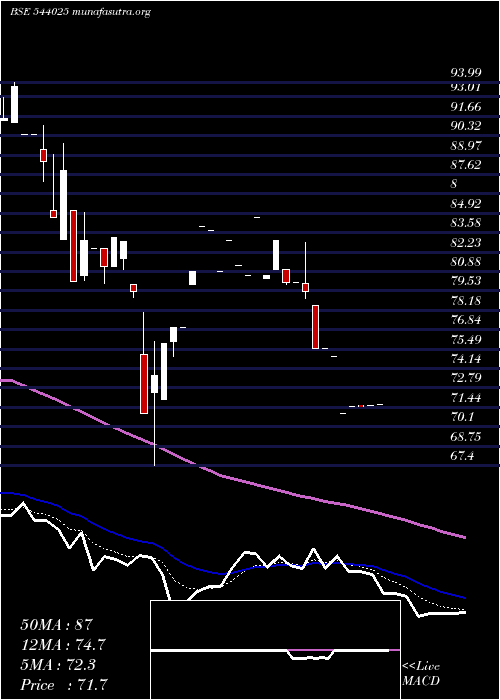The height and width of the screenshot is (700, 500).
Task: Click the '50MA : 87' readout
Action: [57, 625]
